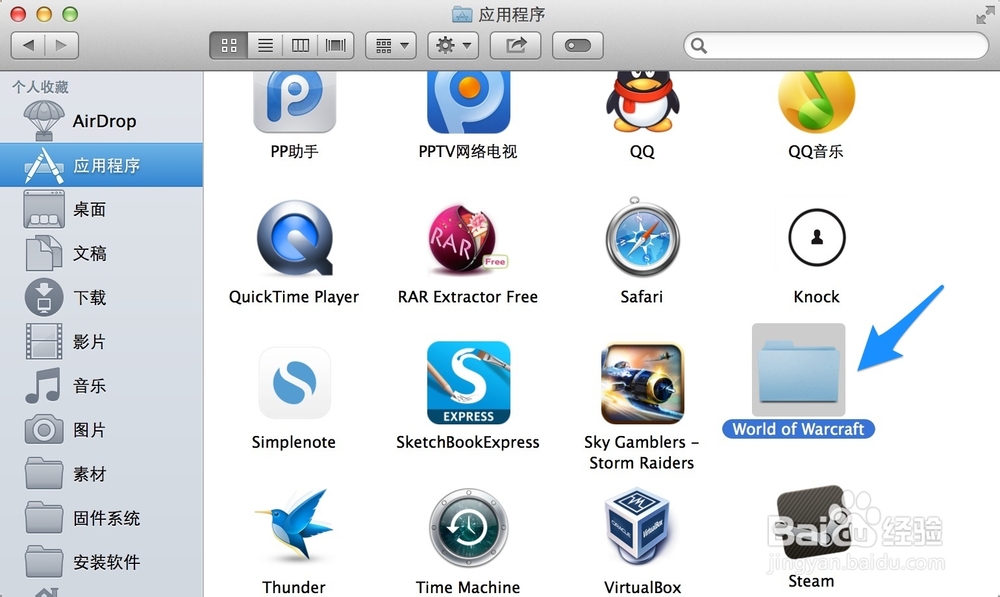Viewport: 1000px width, 597px height.
Task: Select the QQ penguin icon
Action: [x=642, y=101]
